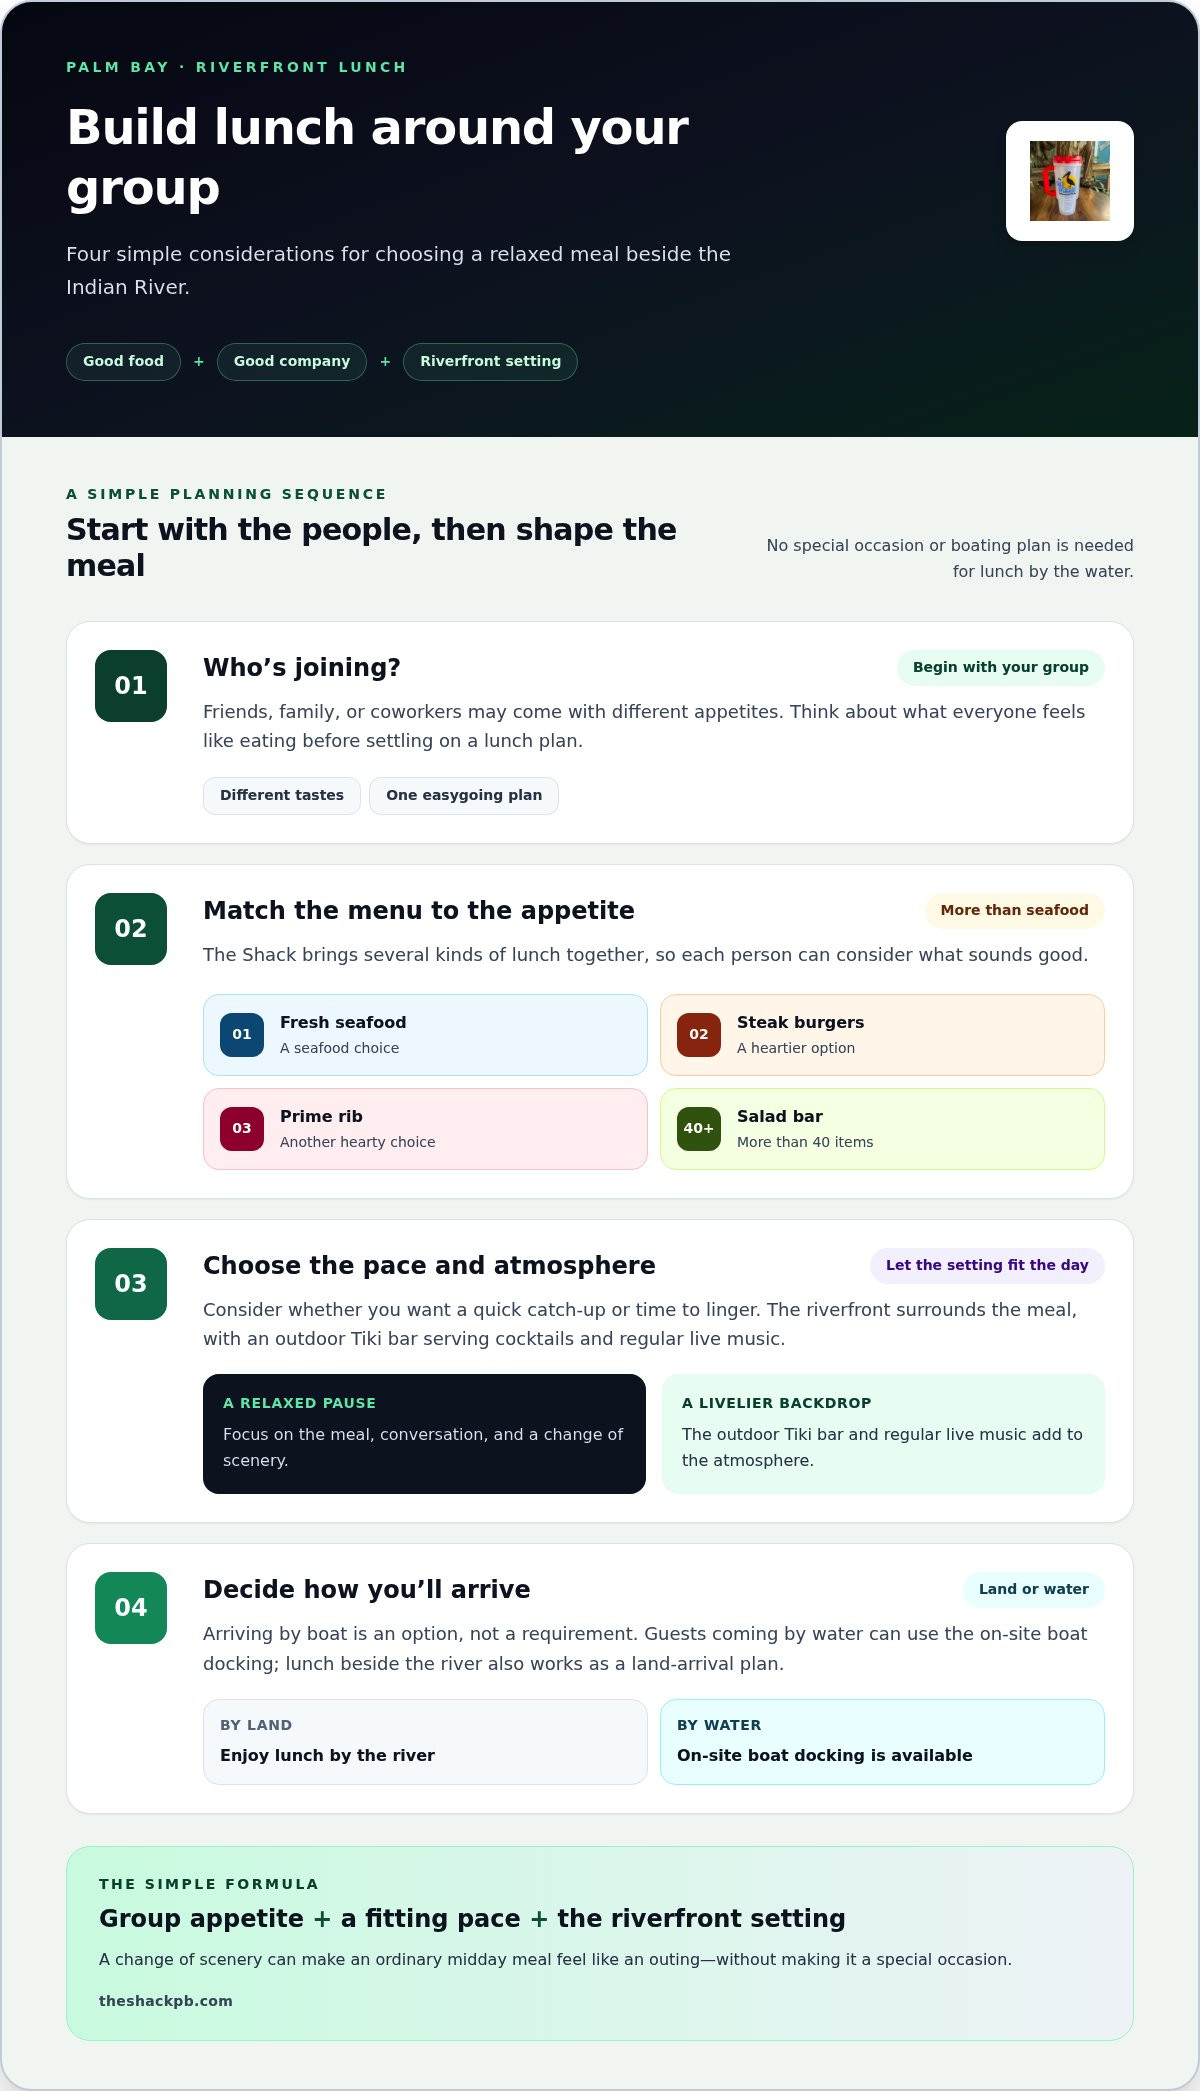The width and height of the screenshot is (1200, 2091).
Task: Select the step 01 number badge
Action: click(x=131, y=686)
